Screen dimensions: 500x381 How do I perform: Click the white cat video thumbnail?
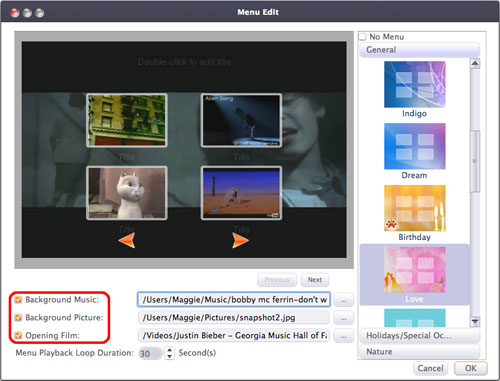click(127, 193)
